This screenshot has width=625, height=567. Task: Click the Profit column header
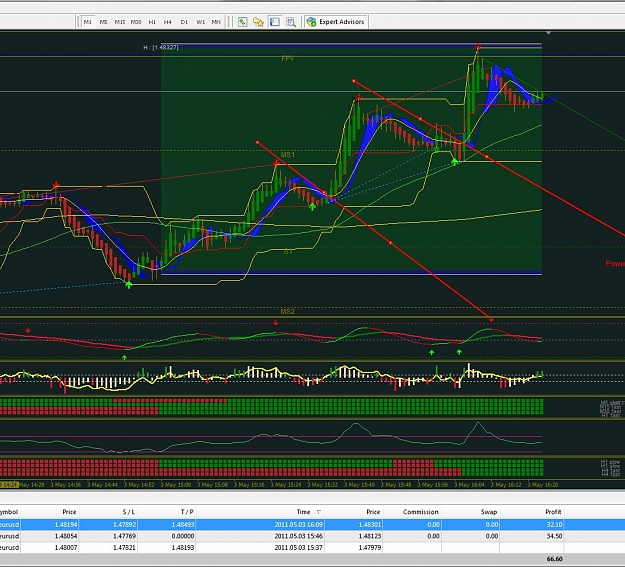pos(553,512)
